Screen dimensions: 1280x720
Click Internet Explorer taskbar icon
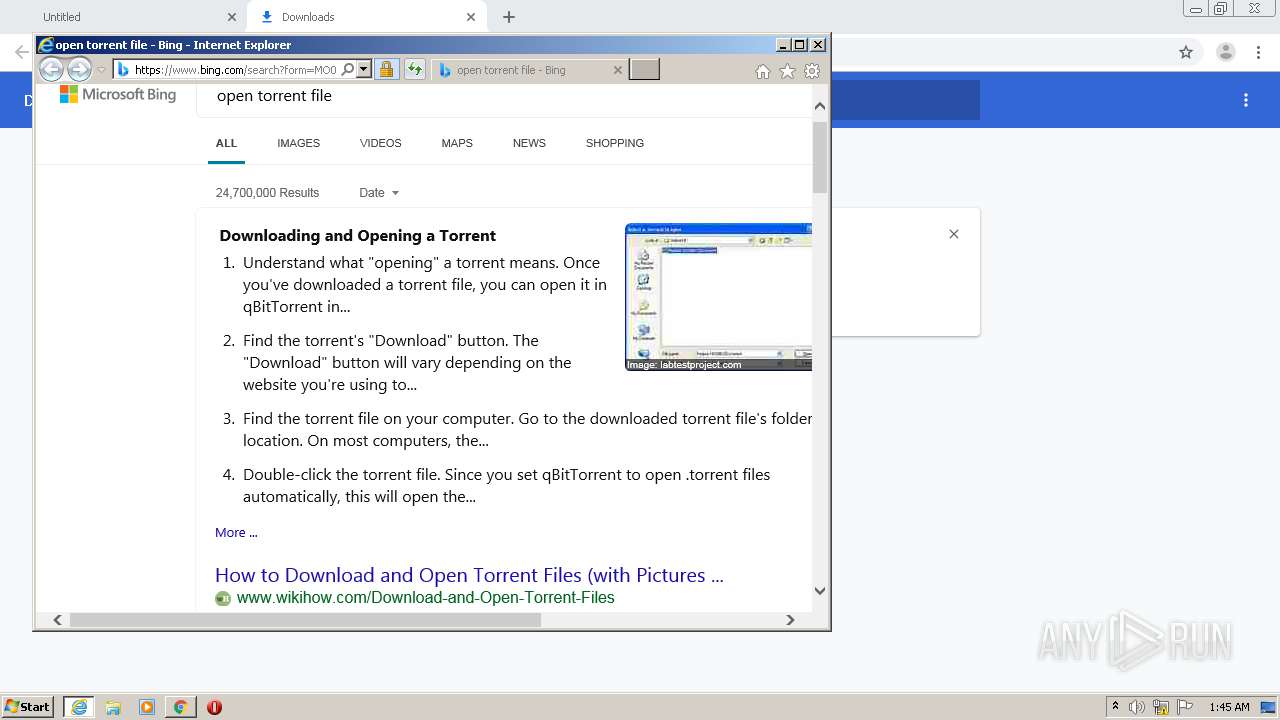coord(79,707)
